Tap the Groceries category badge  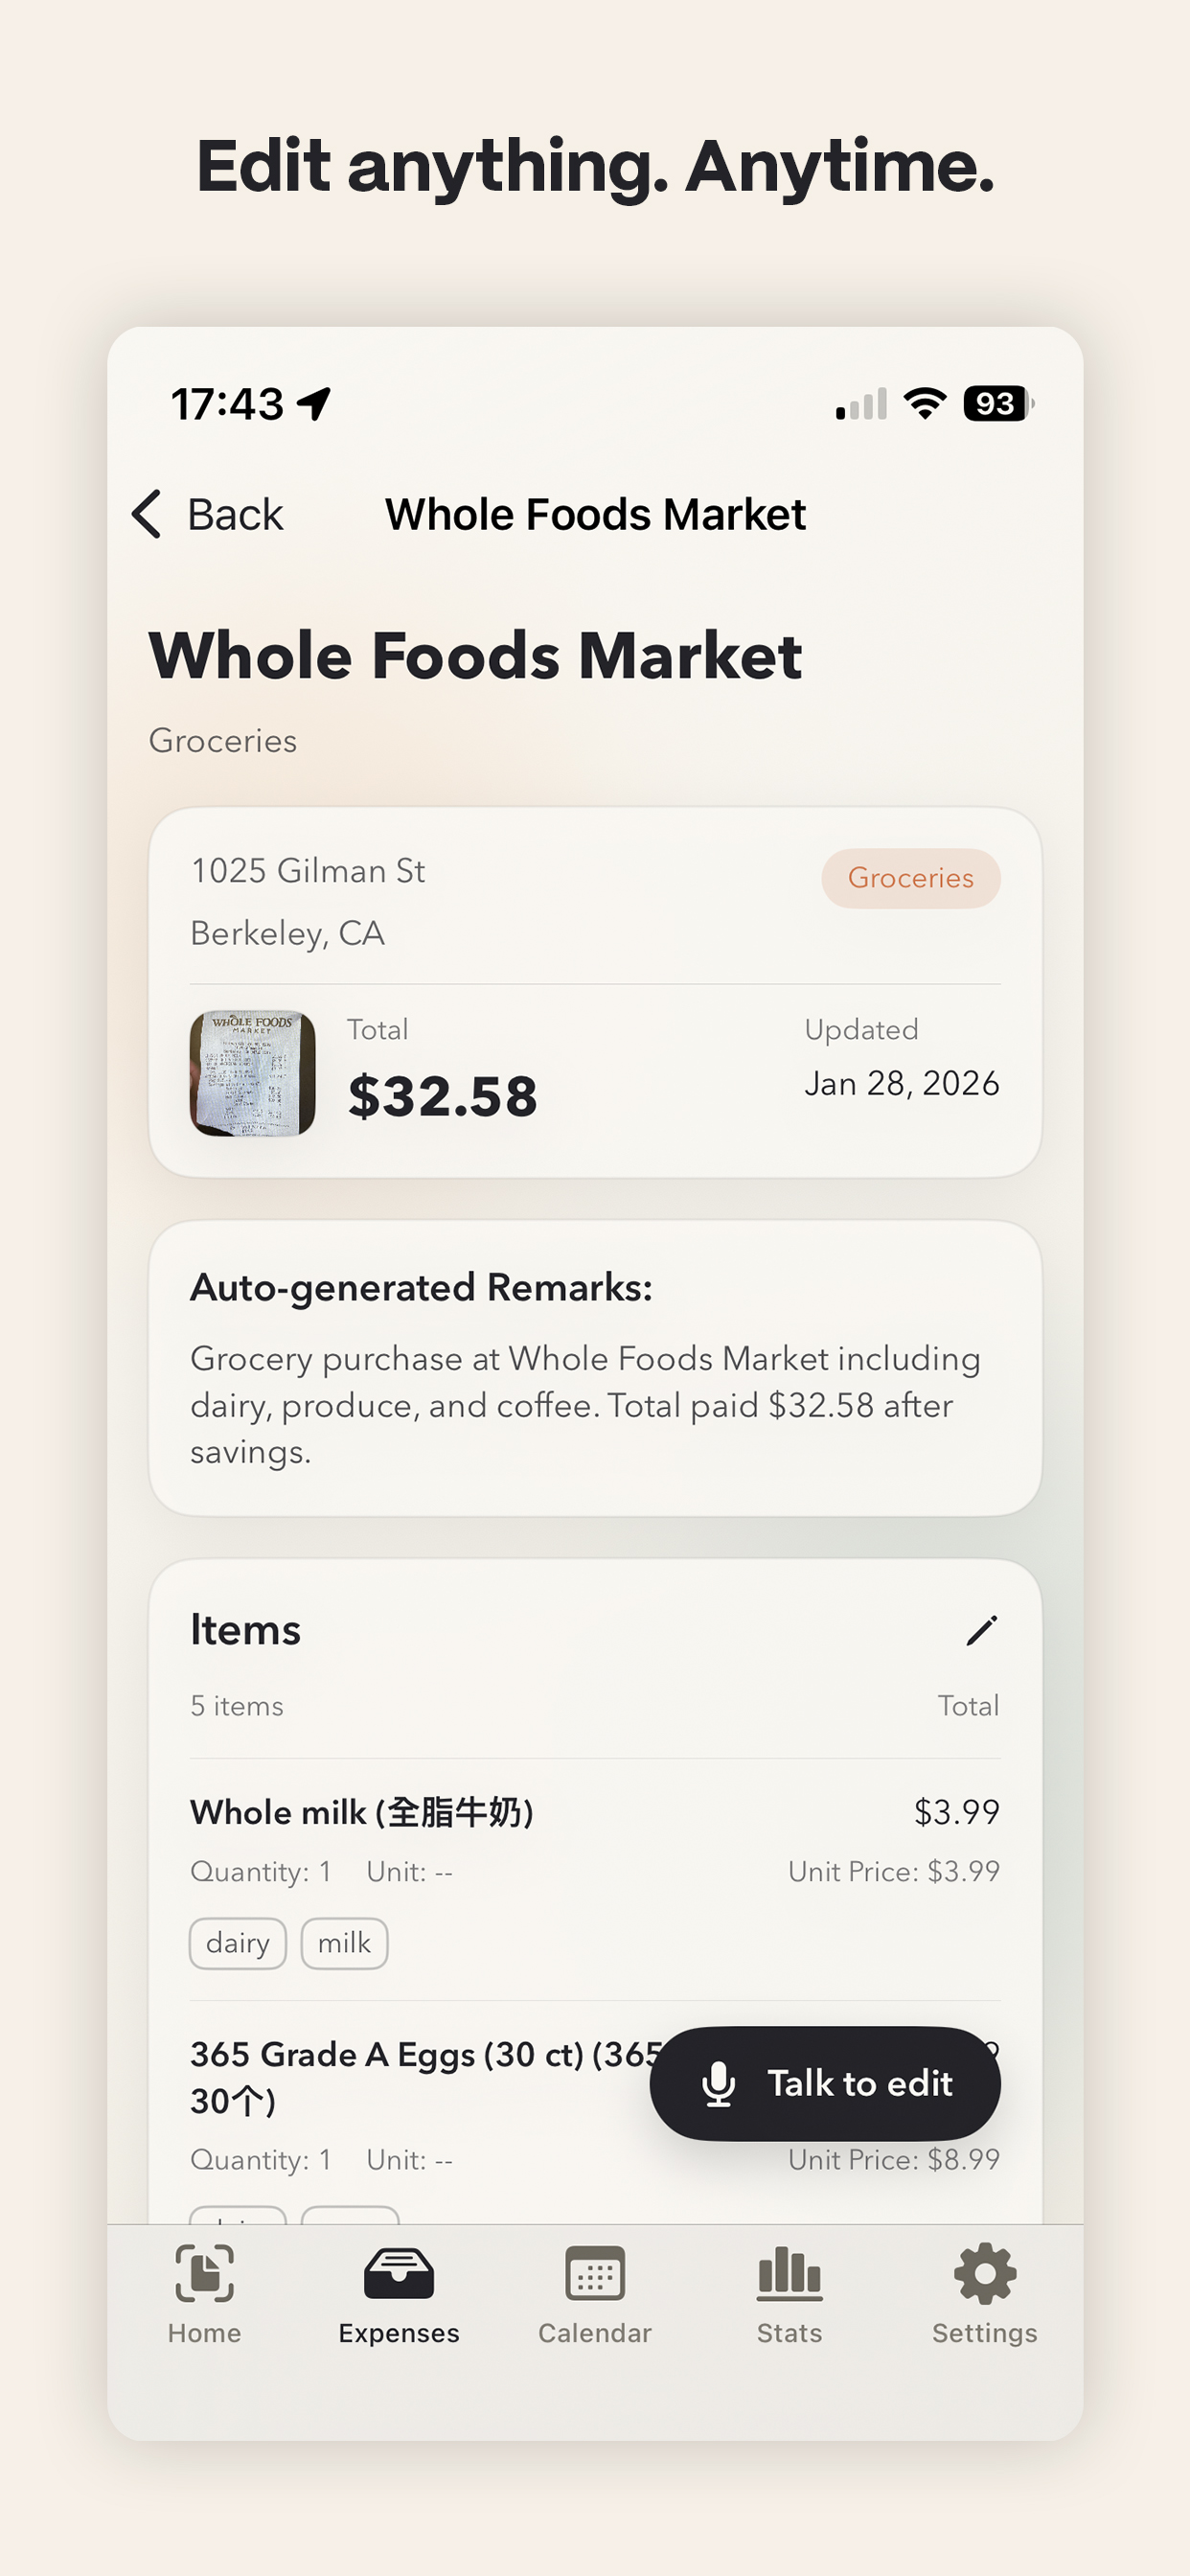910,878
